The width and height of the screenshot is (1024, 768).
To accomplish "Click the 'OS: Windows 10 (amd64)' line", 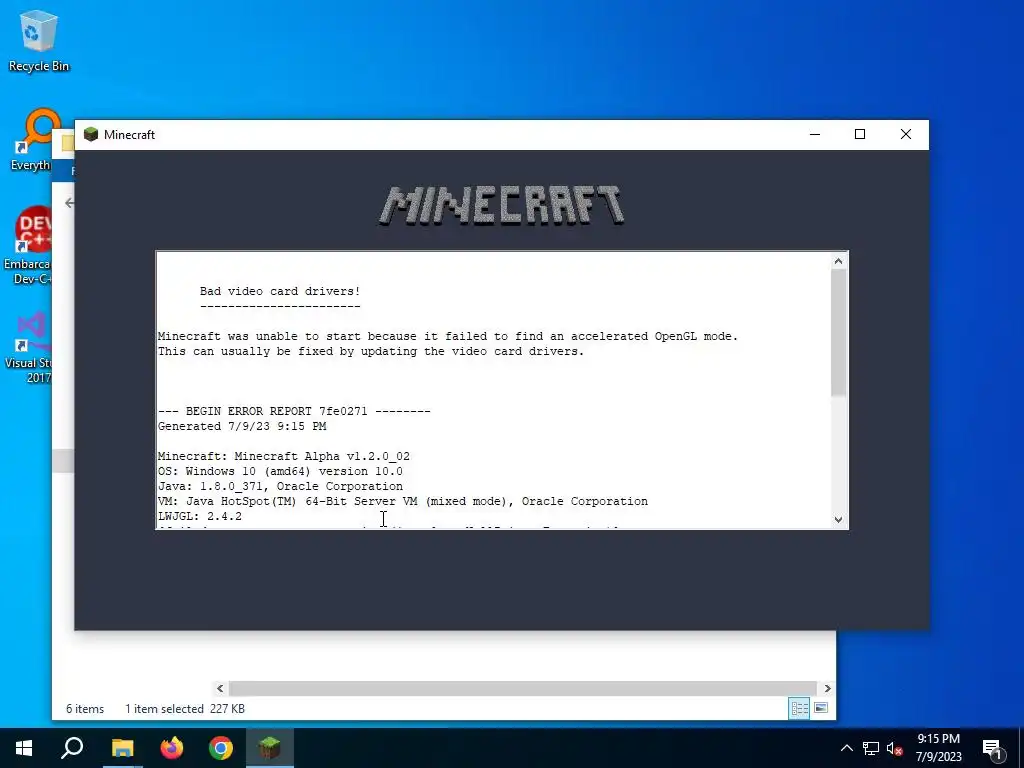I will 280,472.
